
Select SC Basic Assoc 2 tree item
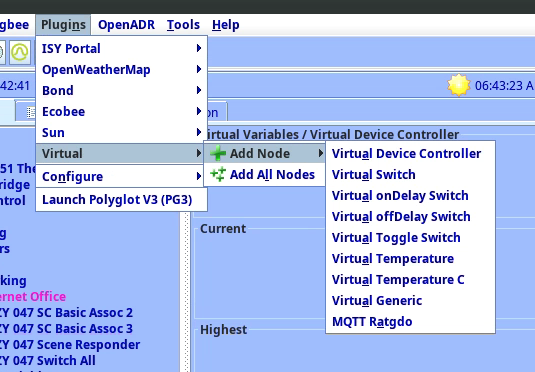[66, 313]
